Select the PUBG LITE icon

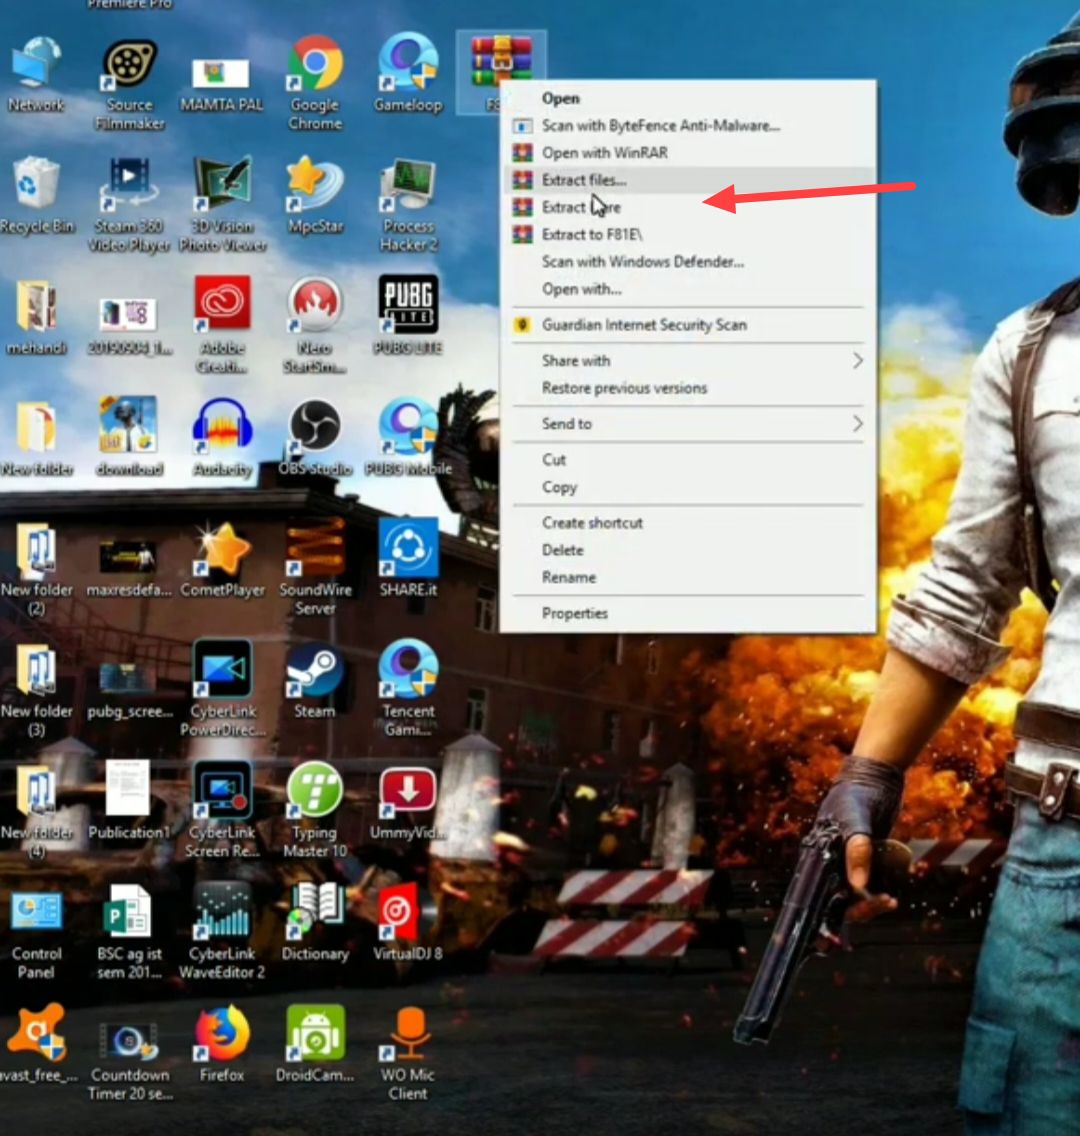pos(408,315)
